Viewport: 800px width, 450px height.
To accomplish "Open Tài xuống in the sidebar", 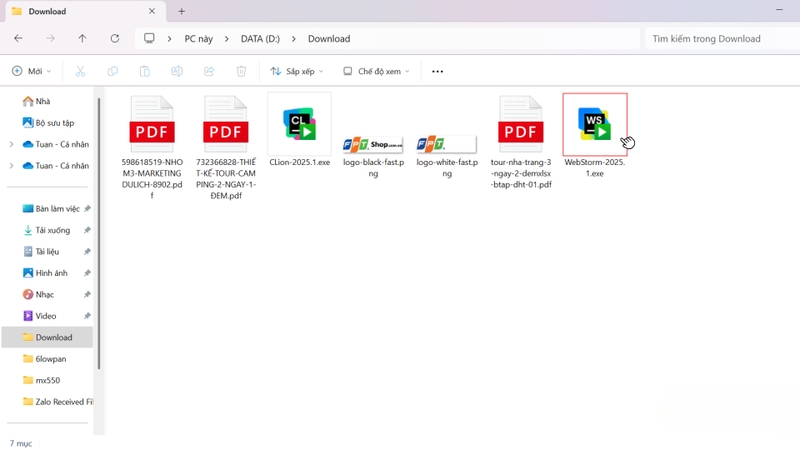I will [52, 230].
